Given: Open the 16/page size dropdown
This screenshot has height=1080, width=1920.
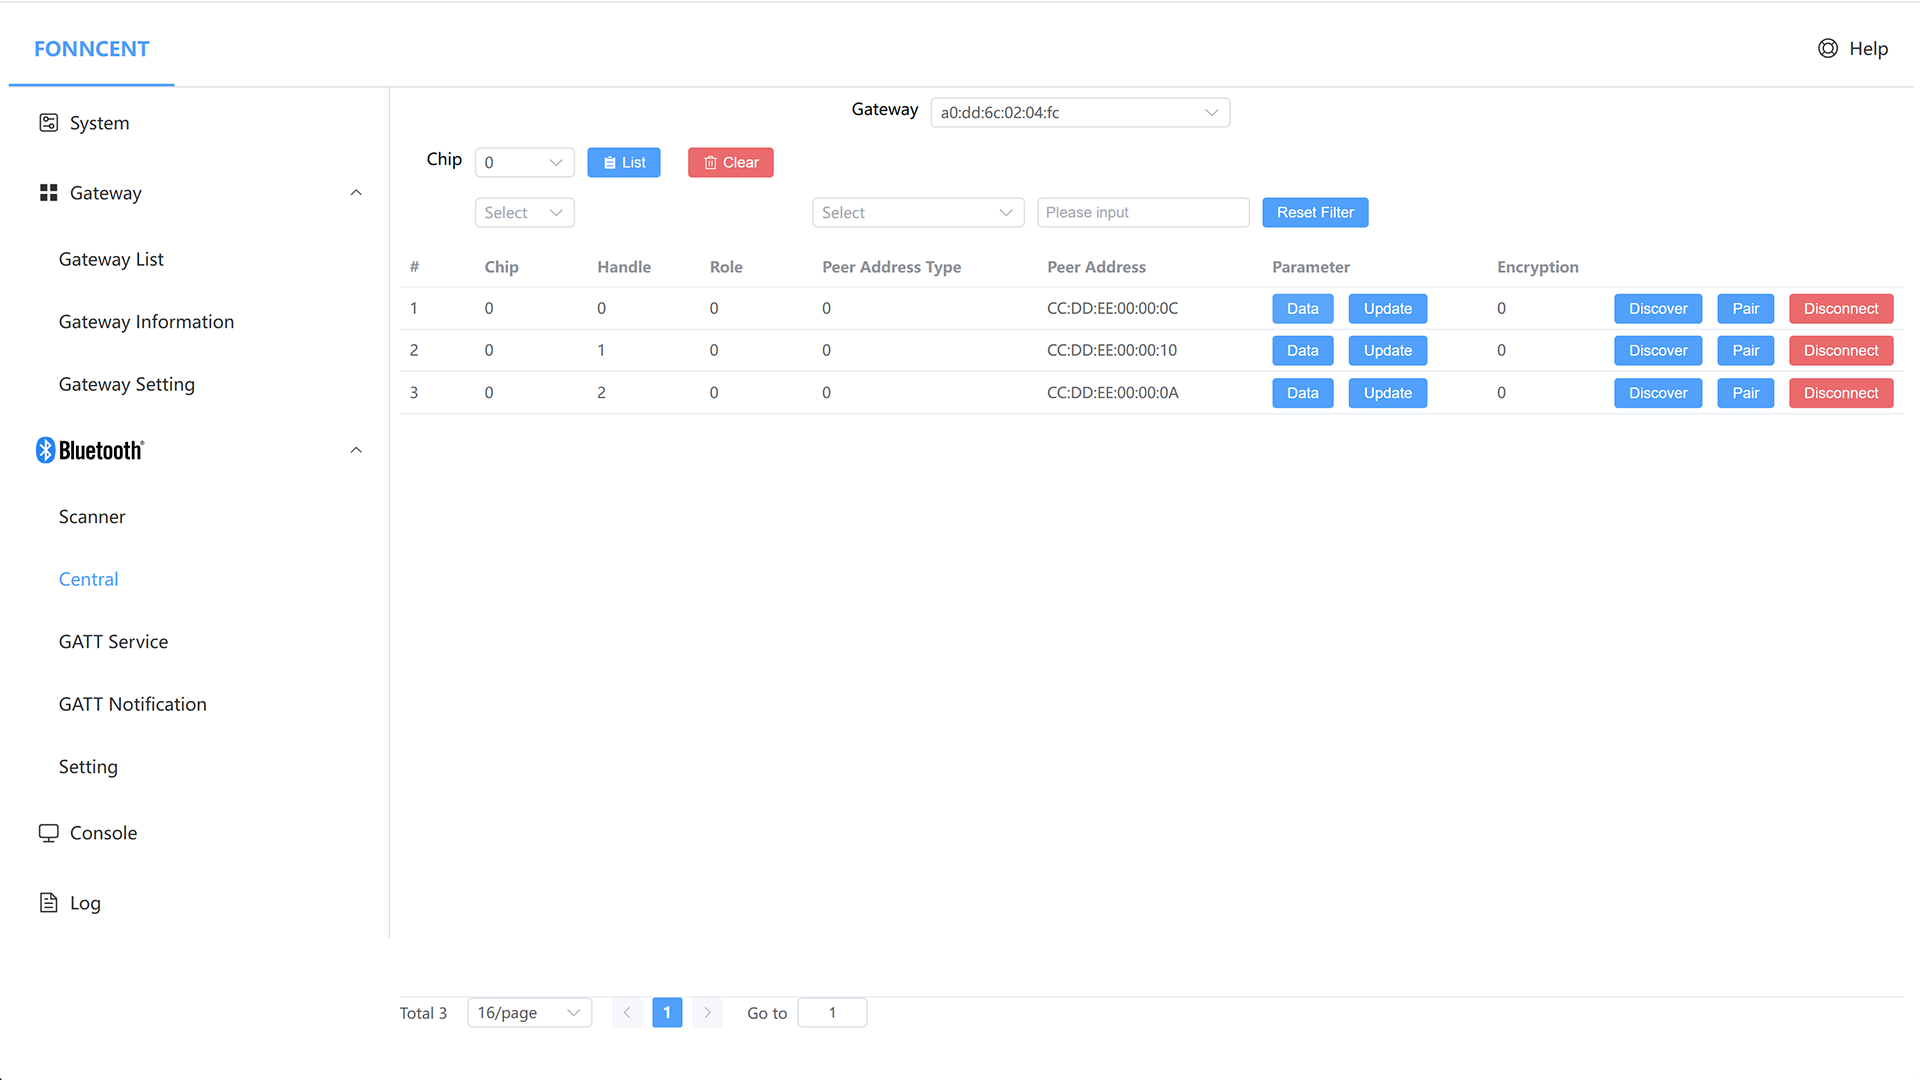Looking at the screenshot, I should [529, 1013].
